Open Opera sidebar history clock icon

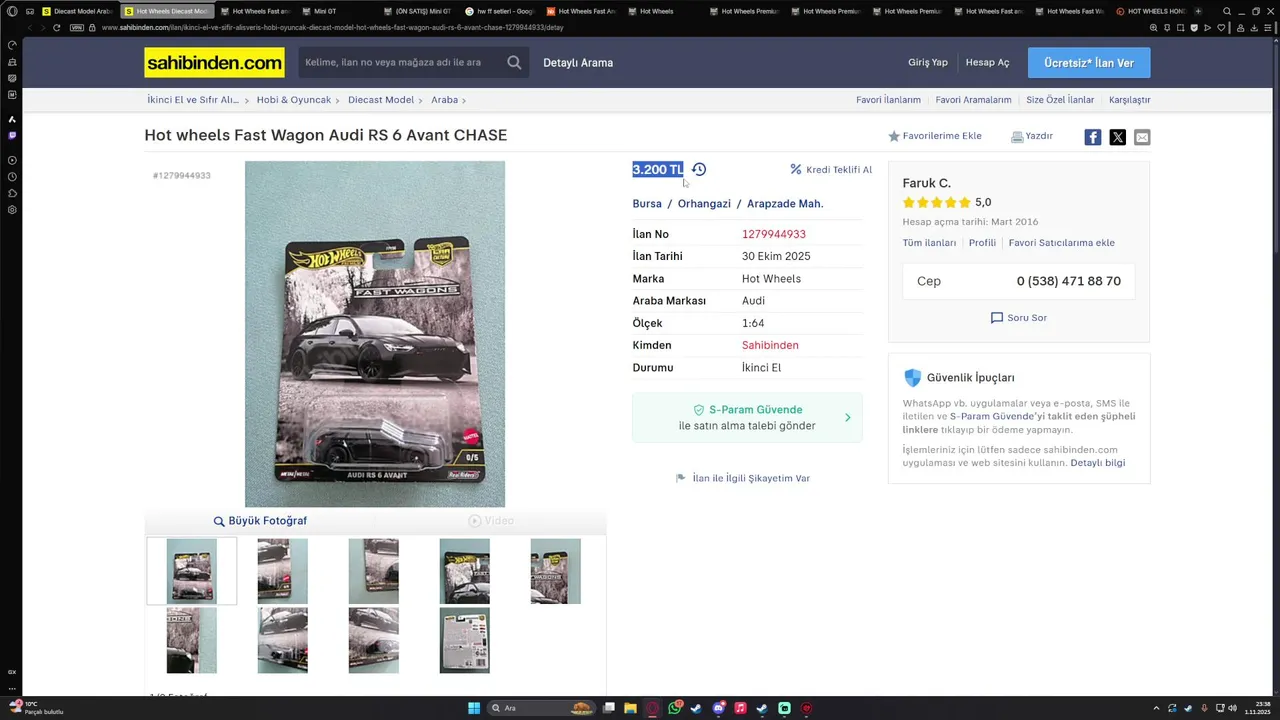pos(12,177)
